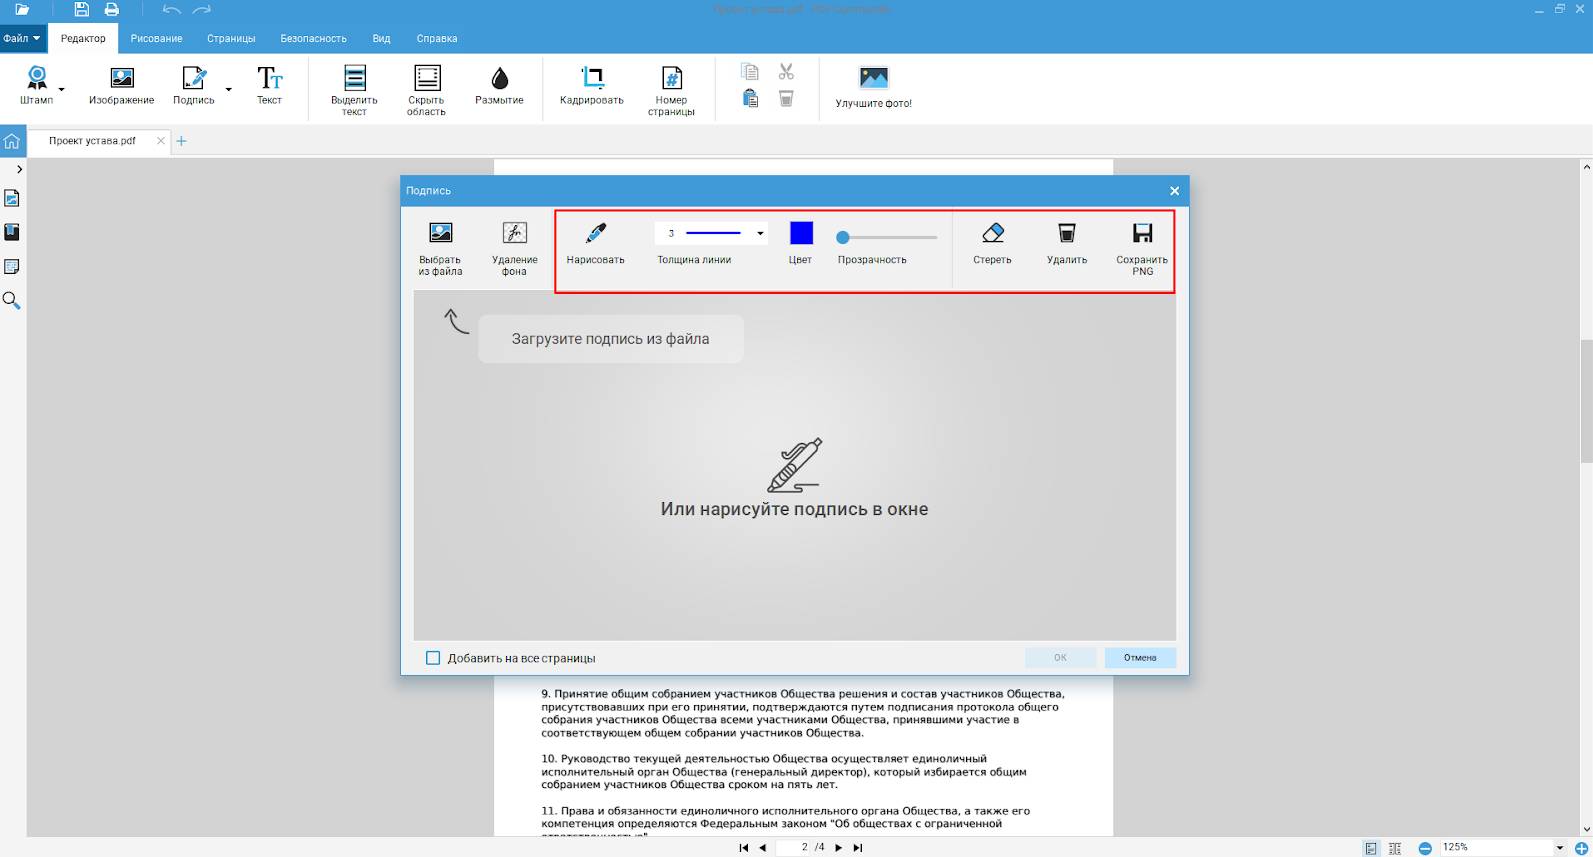1593x857 pixels.
Task: Expand Подпись ribbon dropdown arrow
Action: click(x=228, y=90)
